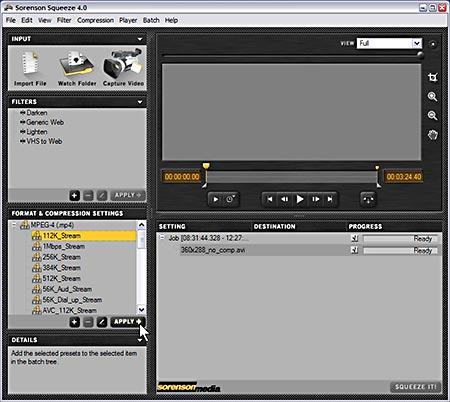Click preset list scrollbar down arrow
This screenshot has height=402, width=450.
141,310
